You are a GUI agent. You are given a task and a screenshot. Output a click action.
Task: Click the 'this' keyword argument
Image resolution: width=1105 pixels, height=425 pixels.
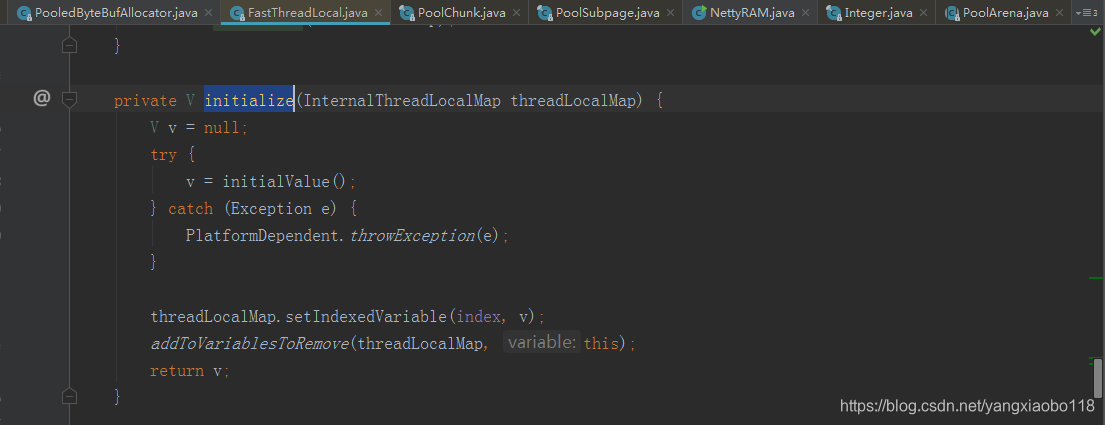coord(601,343)
